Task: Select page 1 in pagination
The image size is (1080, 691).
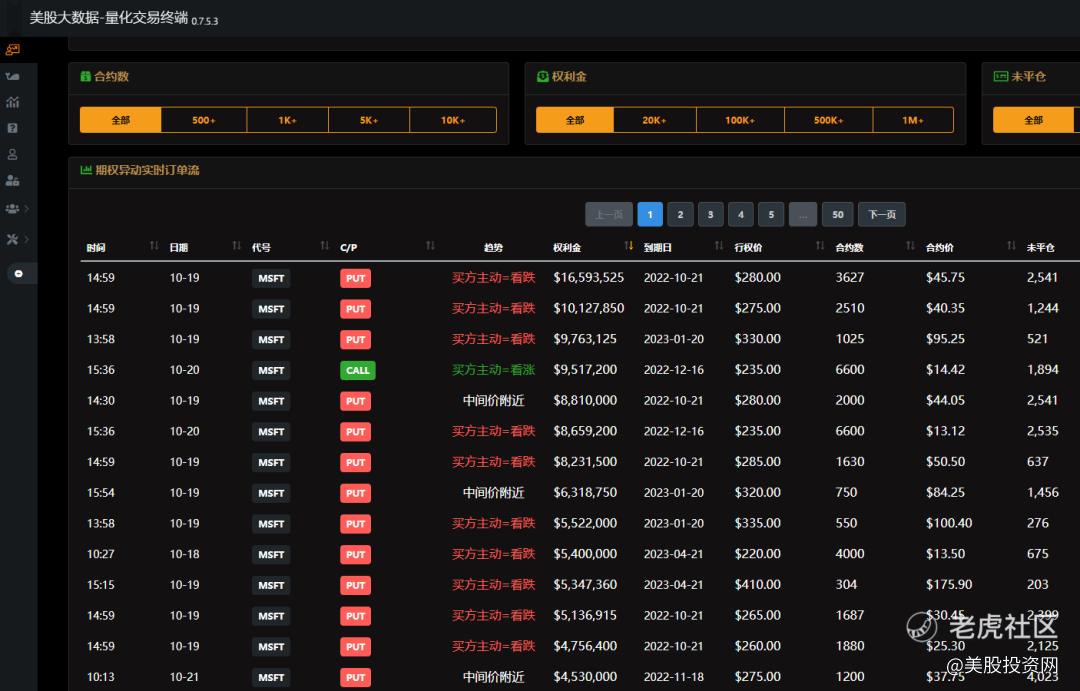Action: coord(650,214)
